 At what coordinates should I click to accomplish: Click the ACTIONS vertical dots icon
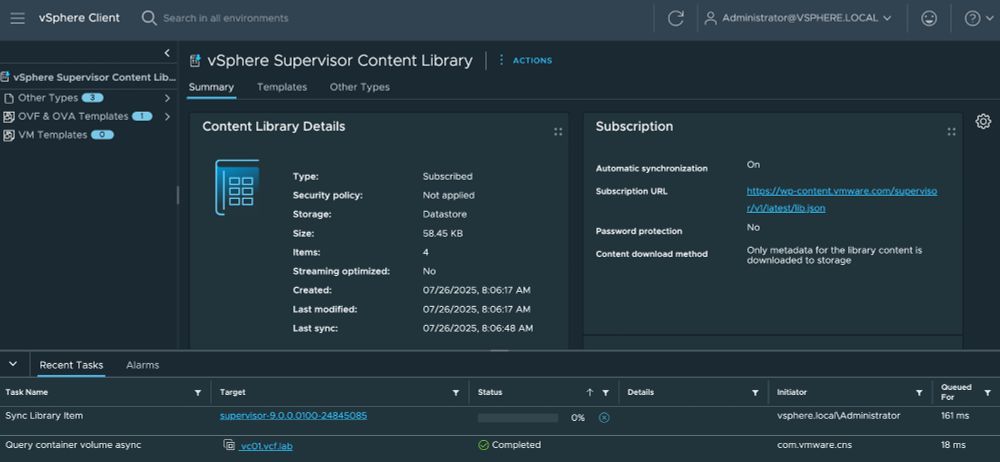[x=501, y=60]
